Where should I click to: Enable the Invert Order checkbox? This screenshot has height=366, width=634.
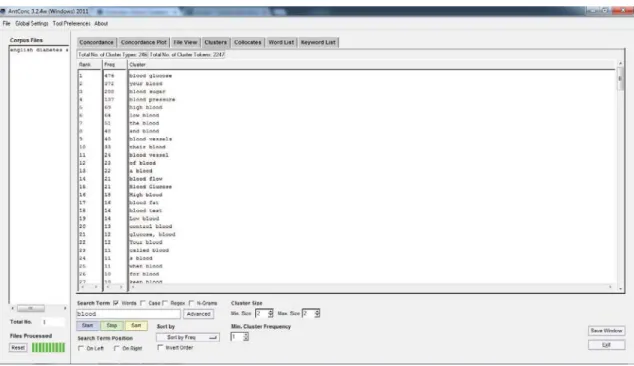pos(160,347)
